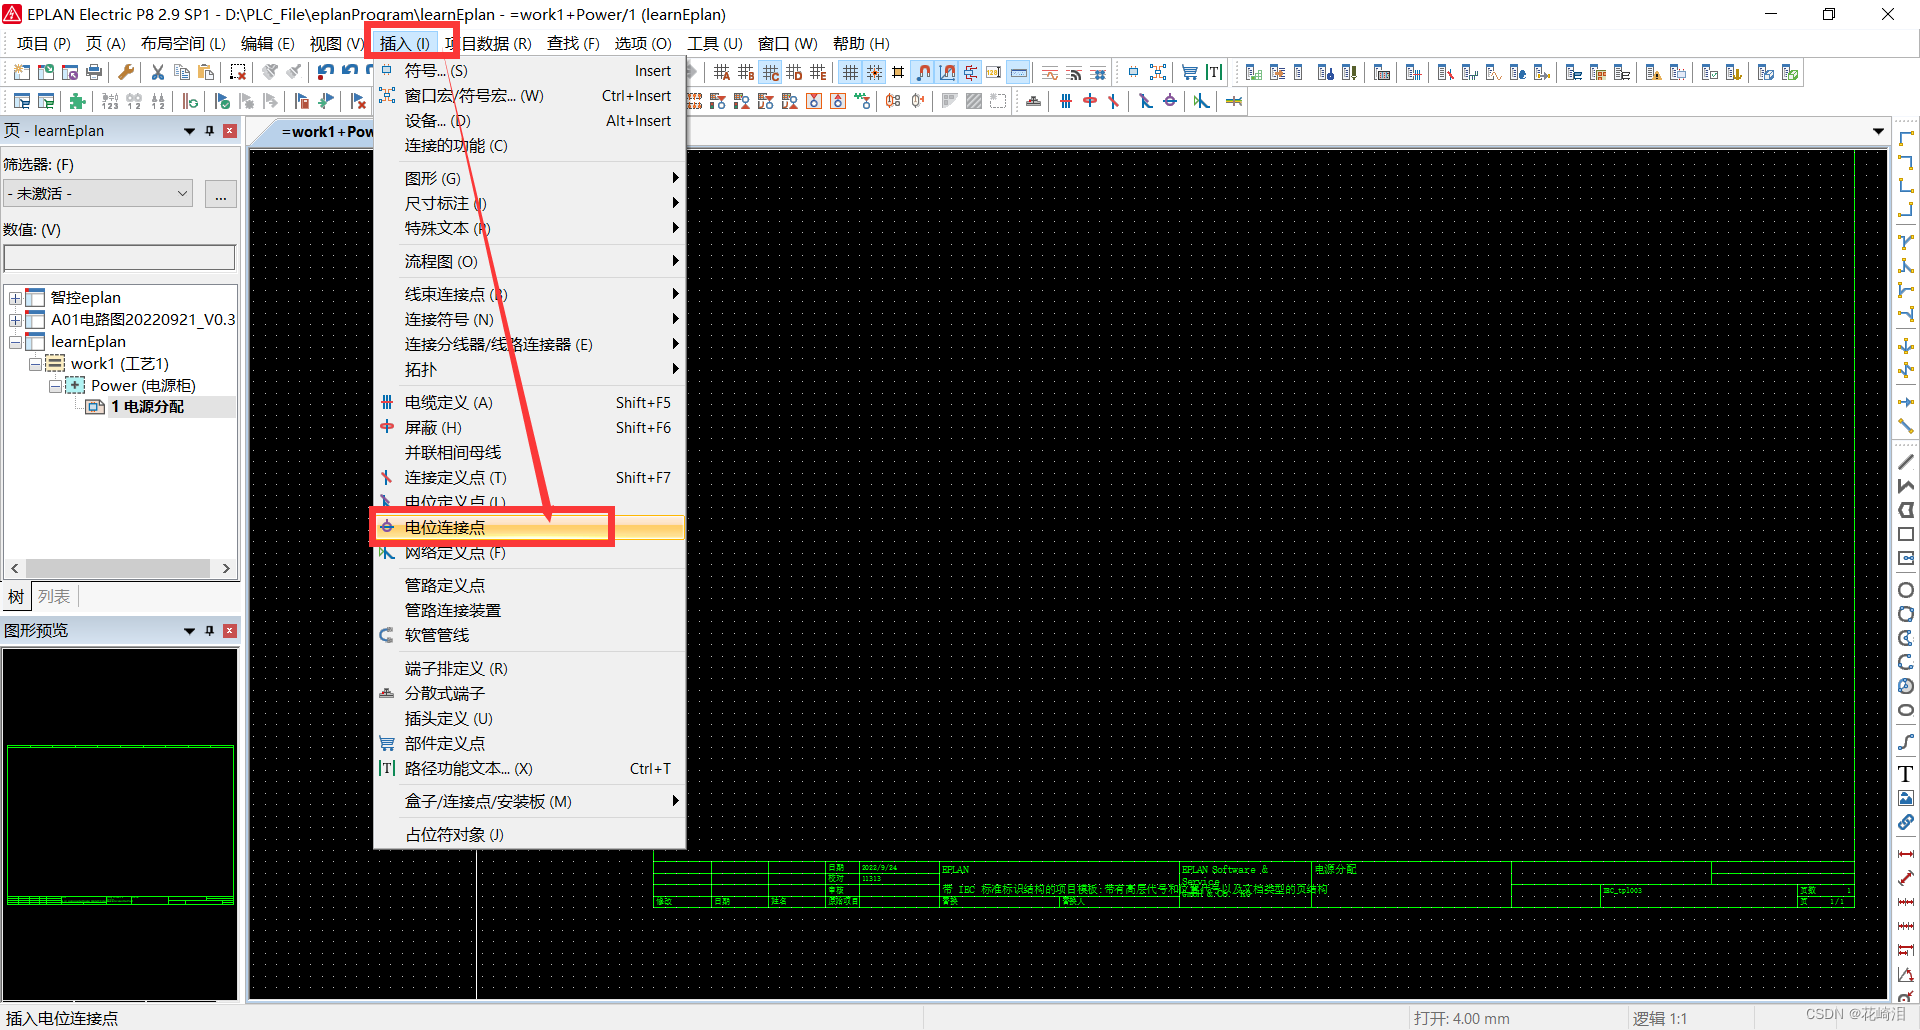Click the flag with red X icon
This screenshot has height=1030, width=1920.
coord(358,101)
